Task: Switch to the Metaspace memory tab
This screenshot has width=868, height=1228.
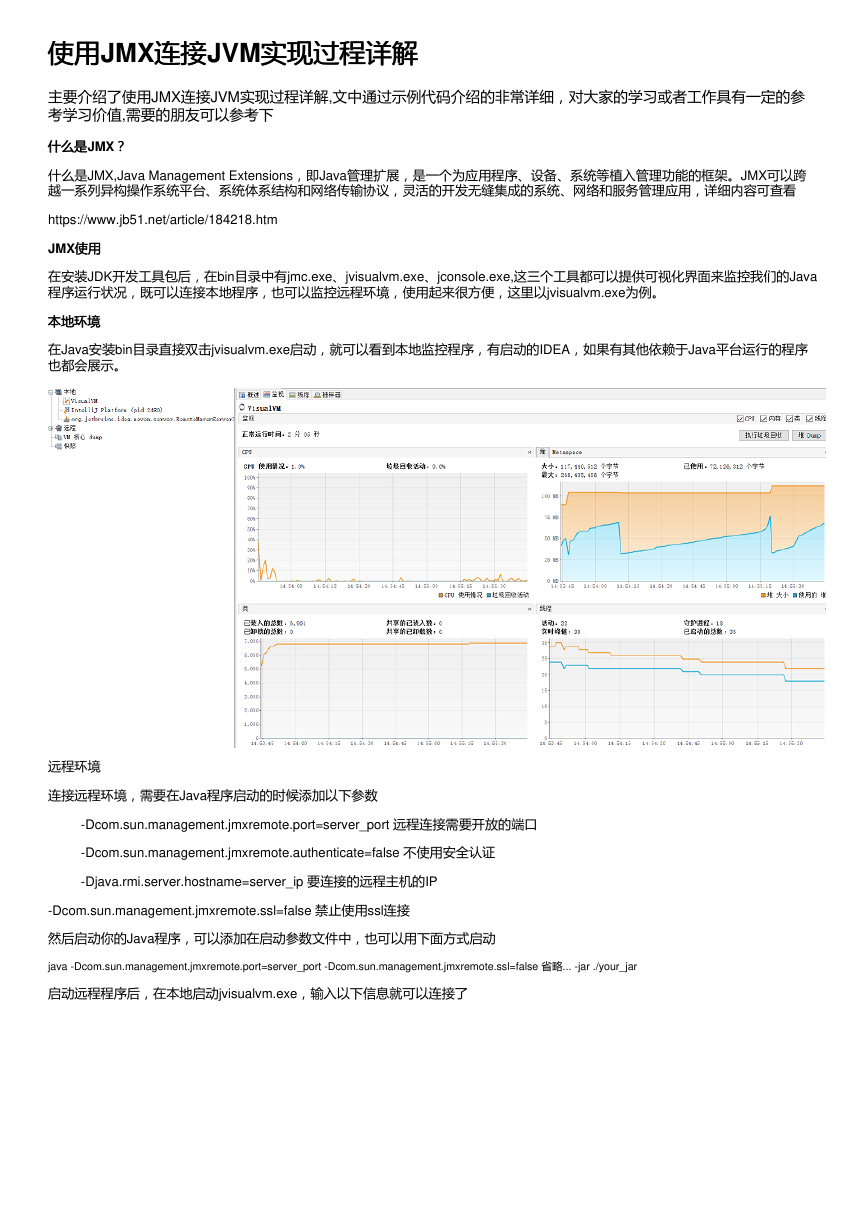Action: [x=568, y=452]
